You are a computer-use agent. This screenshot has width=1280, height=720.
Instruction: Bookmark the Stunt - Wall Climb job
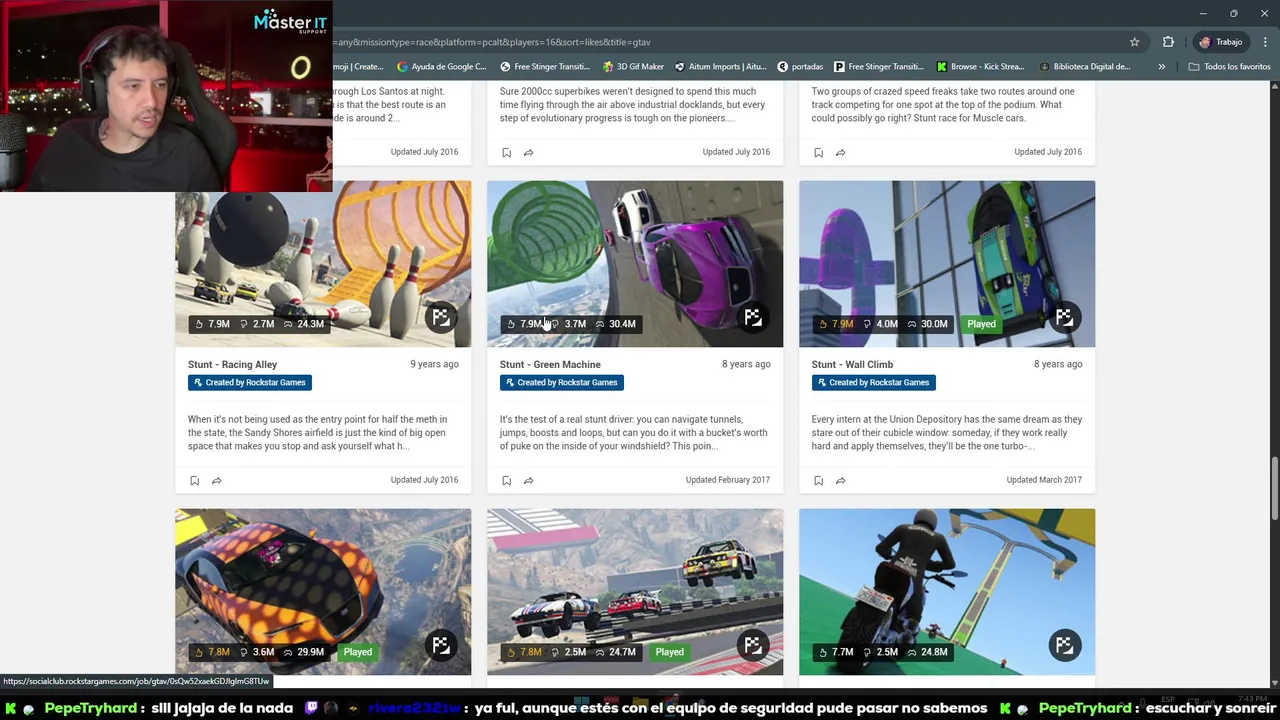click(818, 481)
